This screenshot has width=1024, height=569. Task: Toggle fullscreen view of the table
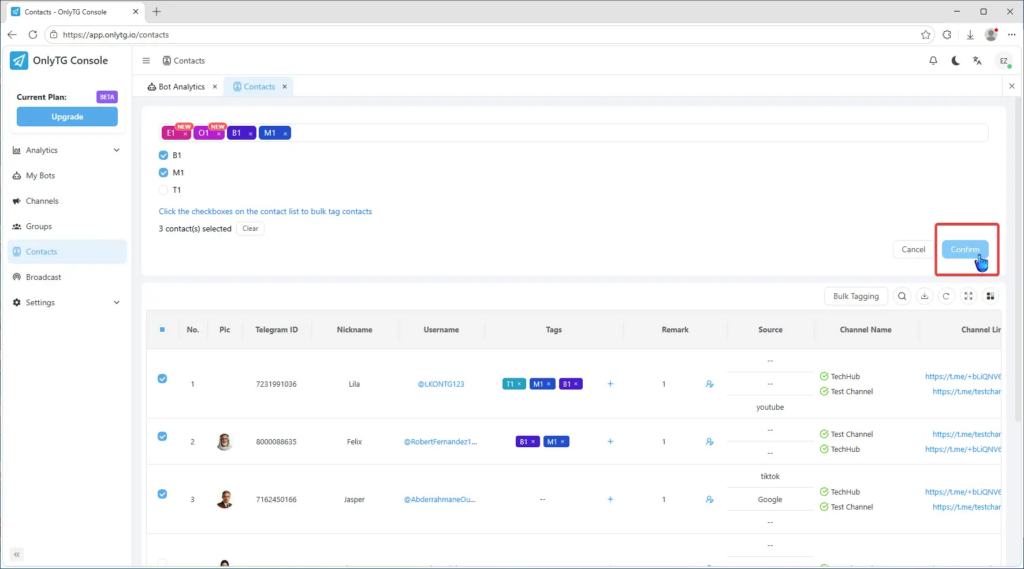[x=968, y=296]
